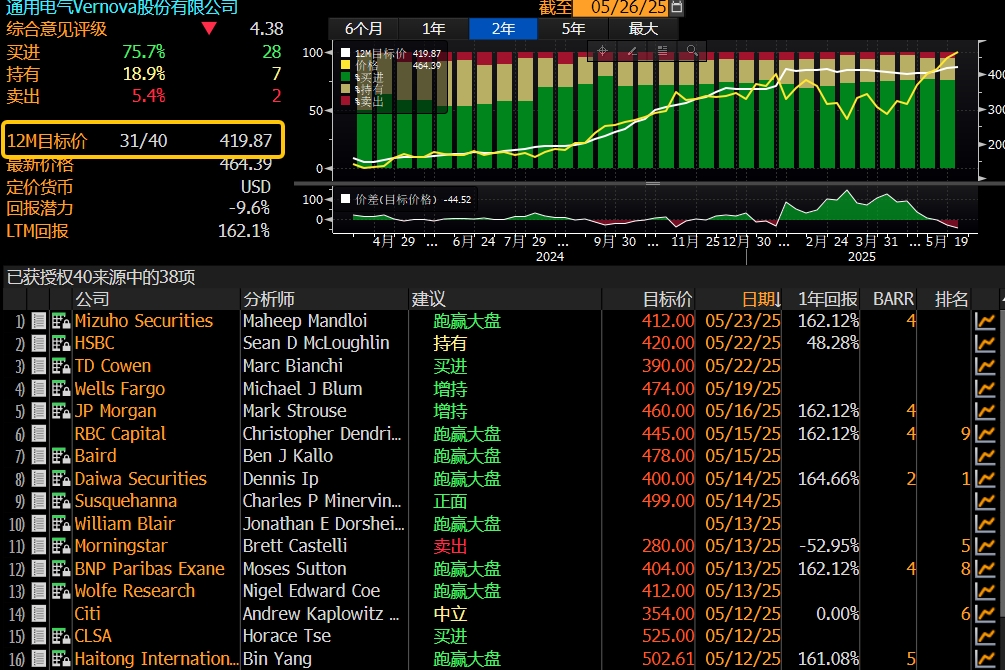The height and width of the screenshot is (670, 1005).
Task: Sort table by BARR column header
Action: click(x=893, y=299)
